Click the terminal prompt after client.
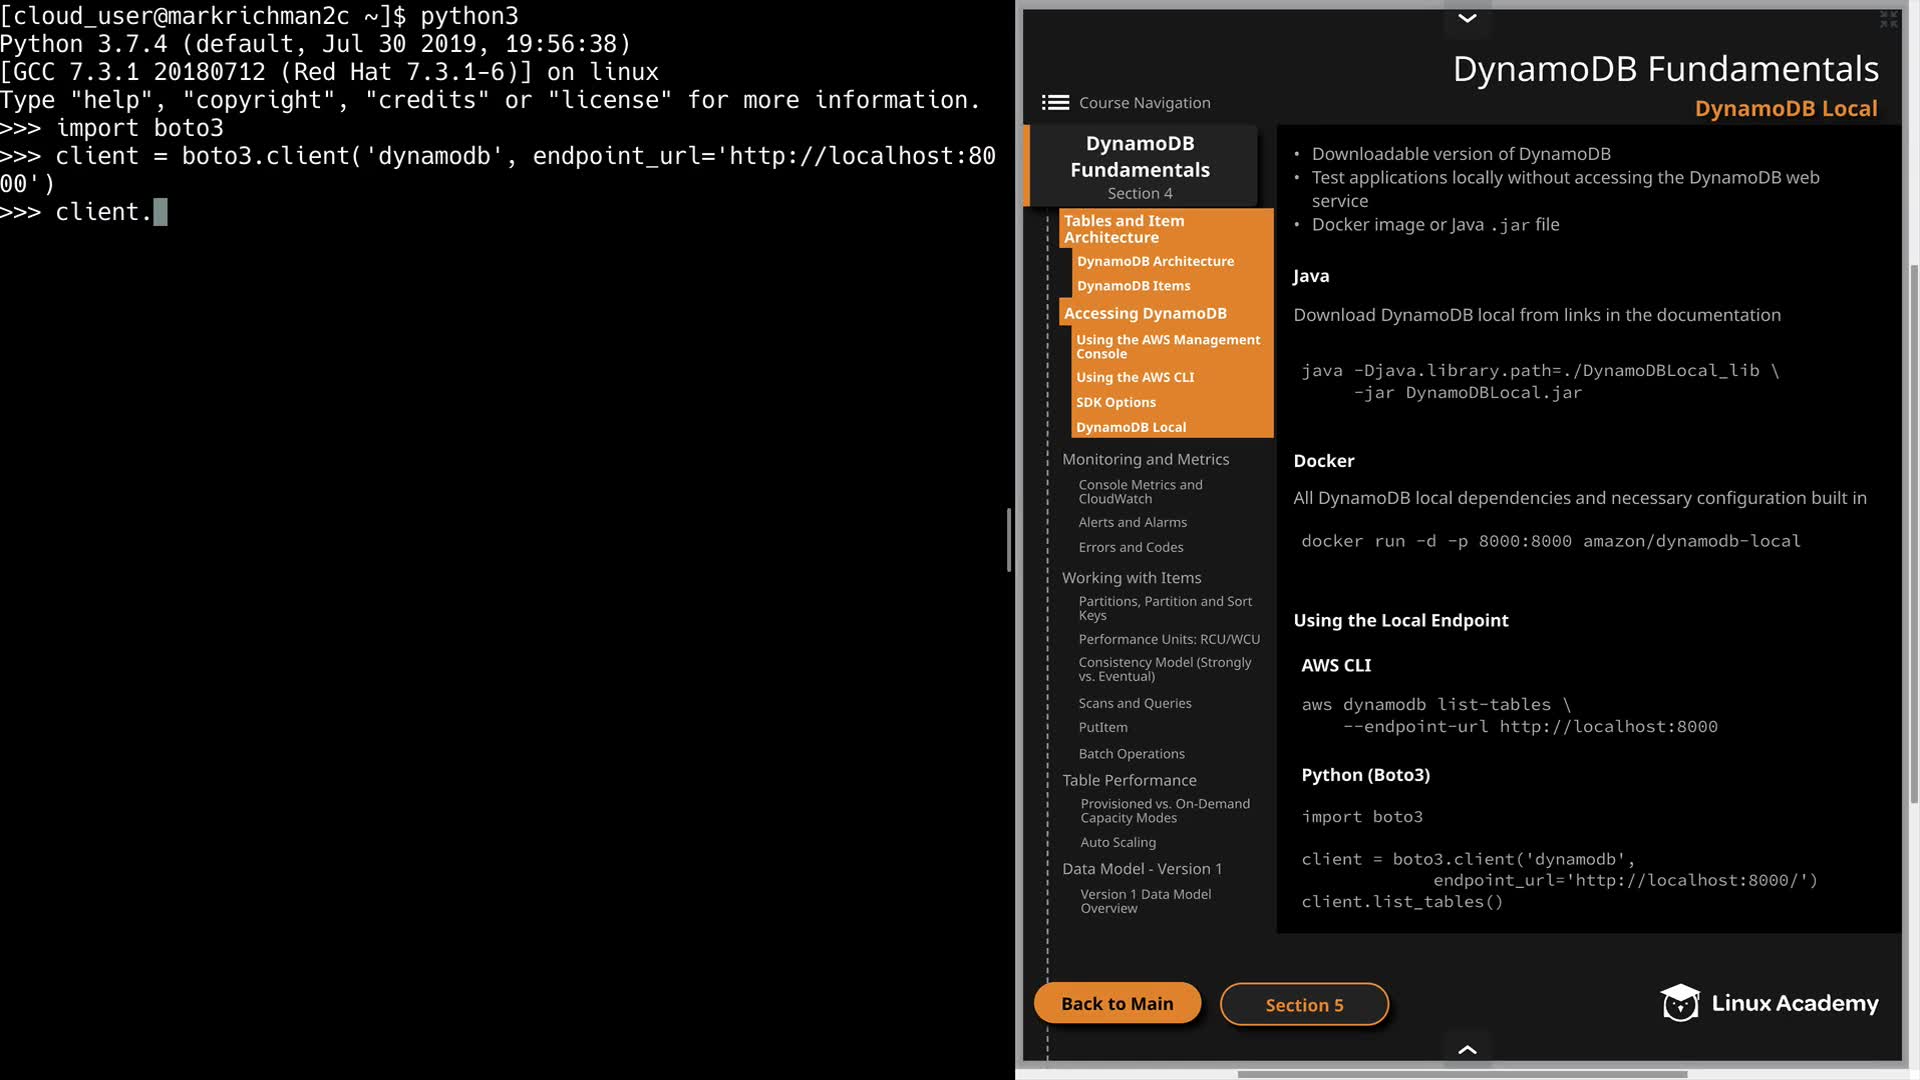The width and height of the screenshot is (1920, 1080). pyautogui.click(x=160, y=212)
